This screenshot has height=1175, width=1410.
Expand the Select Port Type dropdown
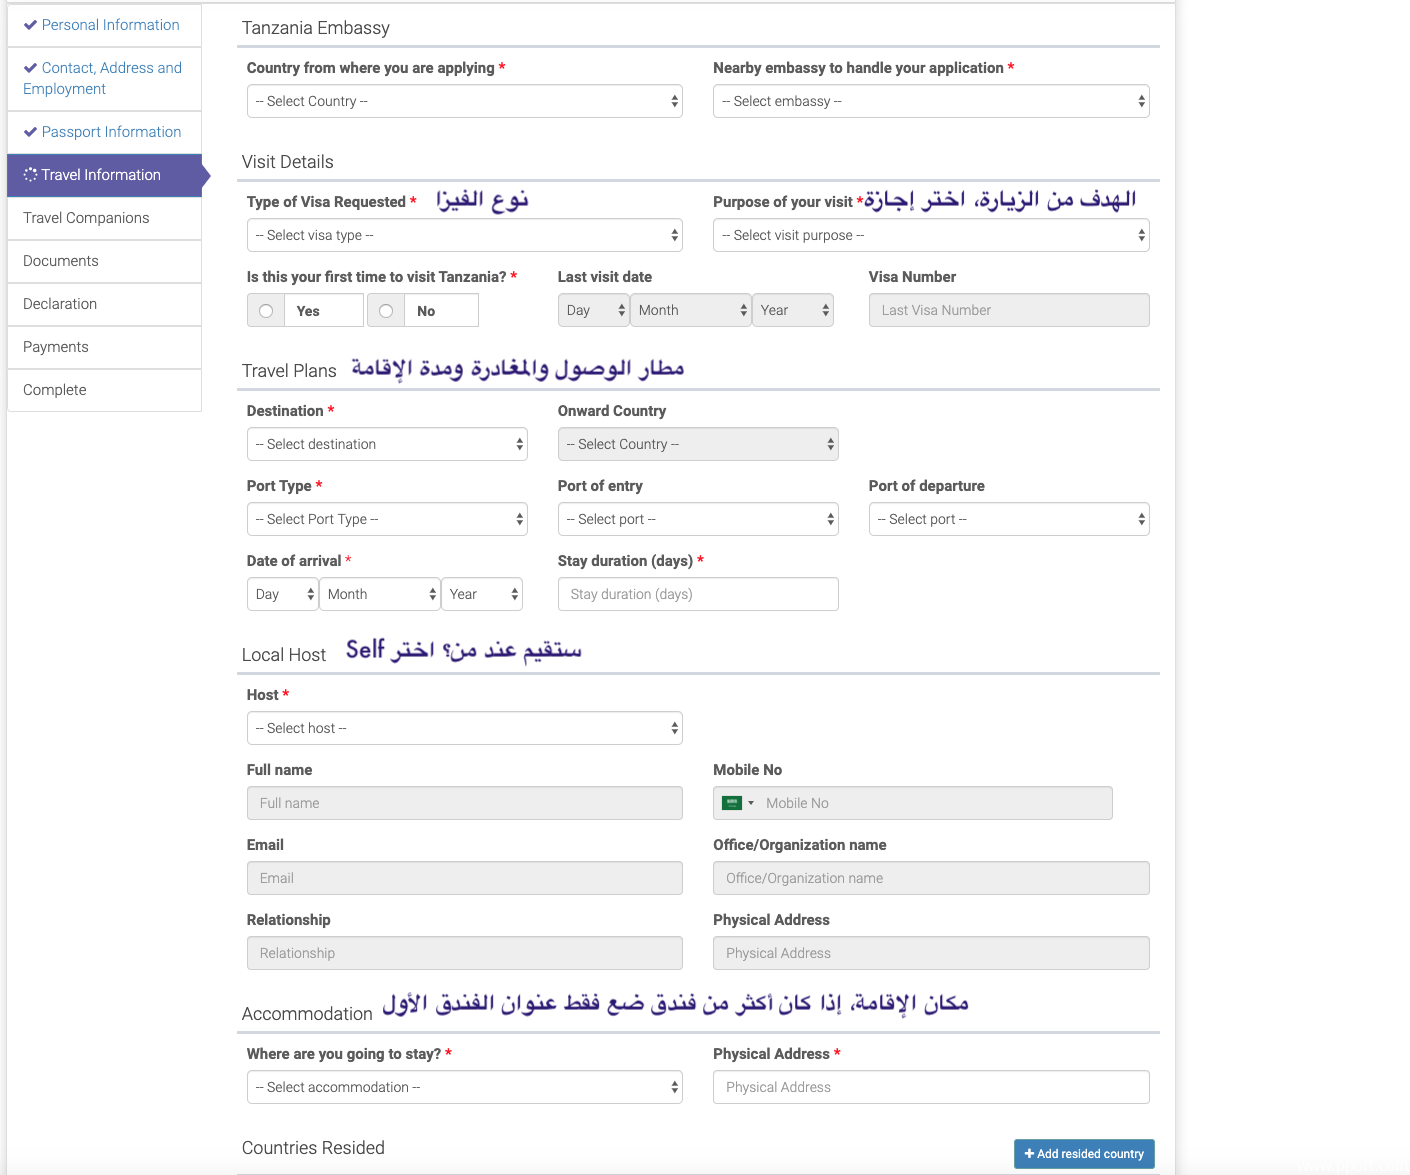point(387,519)
